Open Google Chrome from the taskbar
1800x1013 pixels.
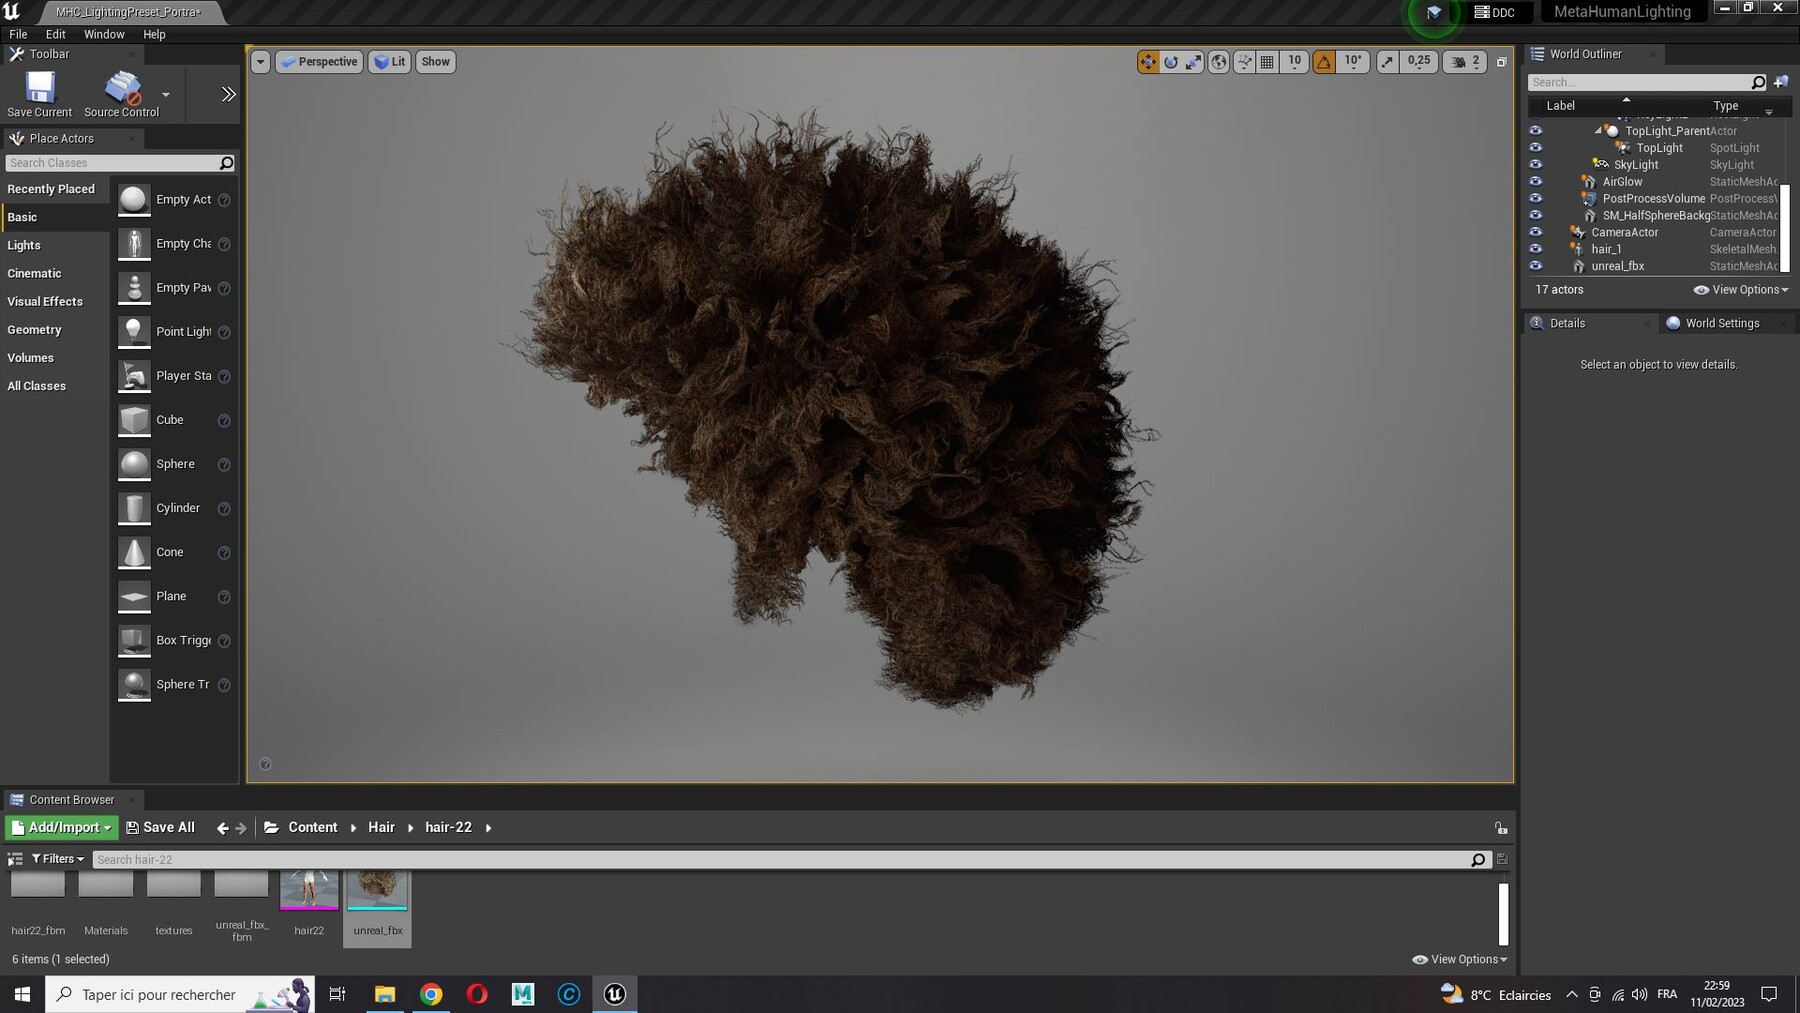[x=431, y=994]
